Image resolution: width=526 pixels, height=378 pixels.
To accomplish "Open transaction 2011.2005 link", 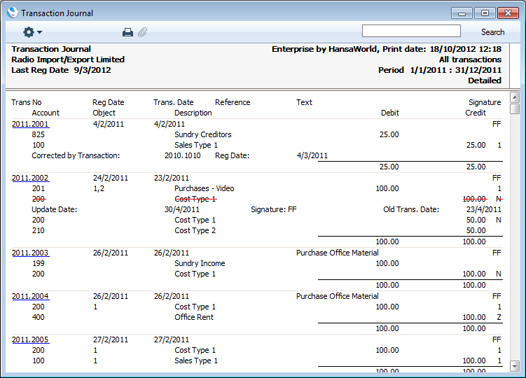I will [x=30, y=339].
